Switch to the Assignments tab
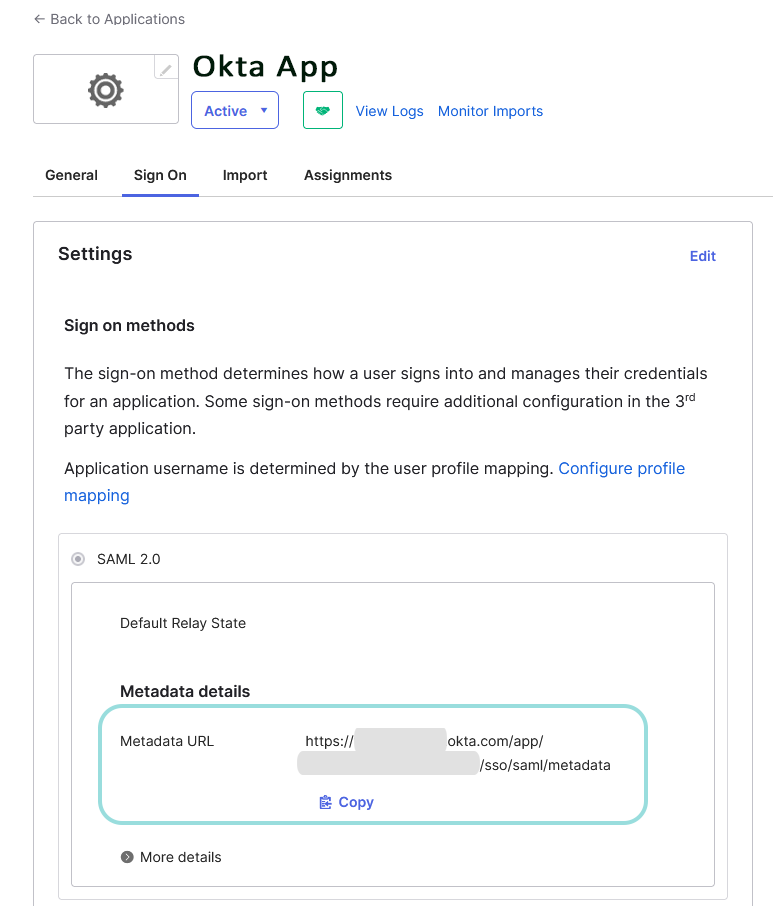The image size is (773, 906). [347, 175]
